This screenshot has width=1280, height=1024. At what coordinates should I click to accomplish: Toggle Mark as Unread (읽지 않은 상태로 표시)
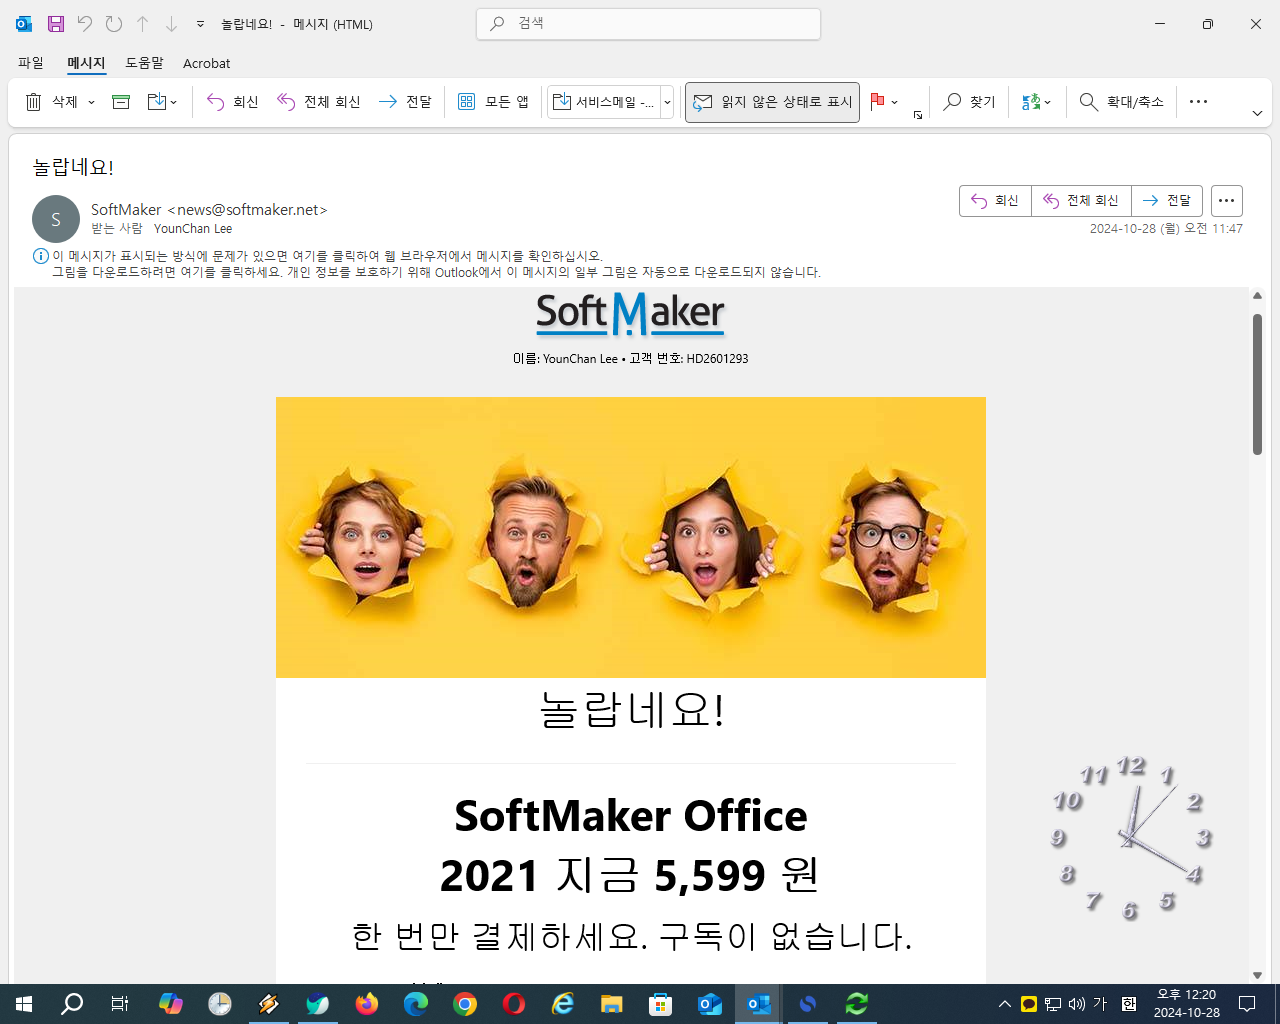pyautogui.click(x=772, y=102)
